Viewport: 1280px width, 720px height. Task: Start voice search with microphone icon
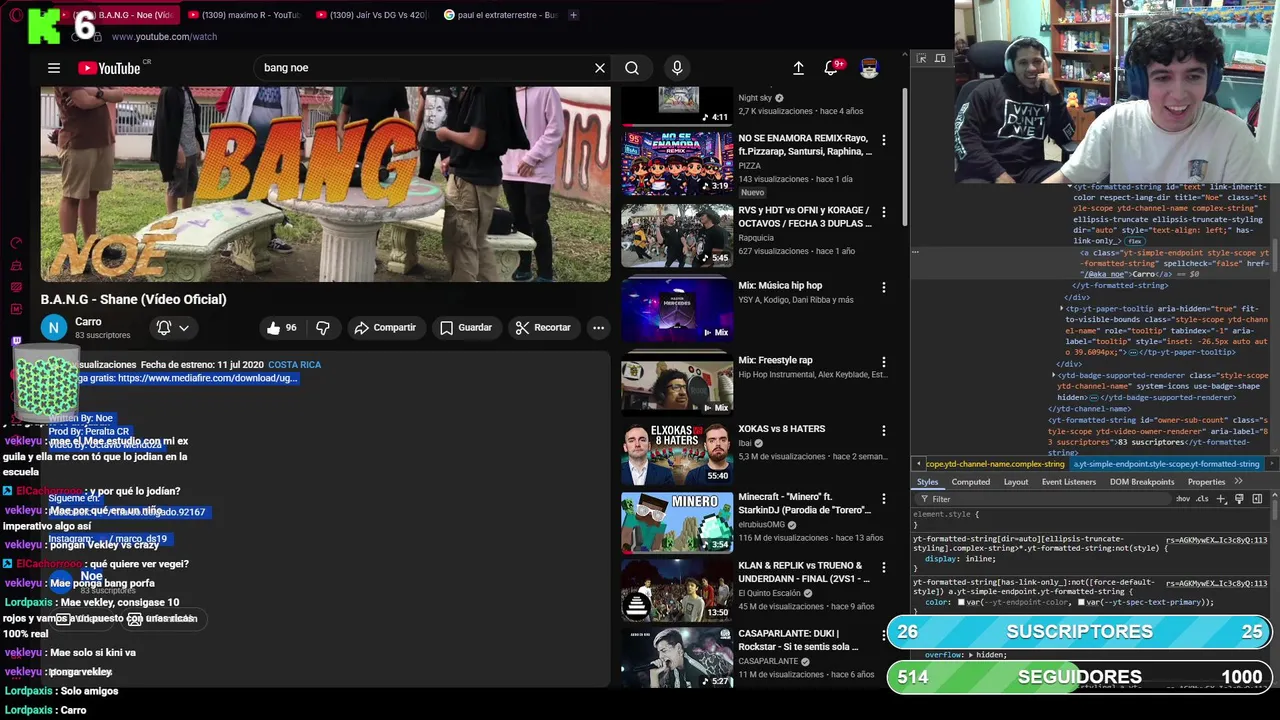pyautogui.click(x=677, y=68)
